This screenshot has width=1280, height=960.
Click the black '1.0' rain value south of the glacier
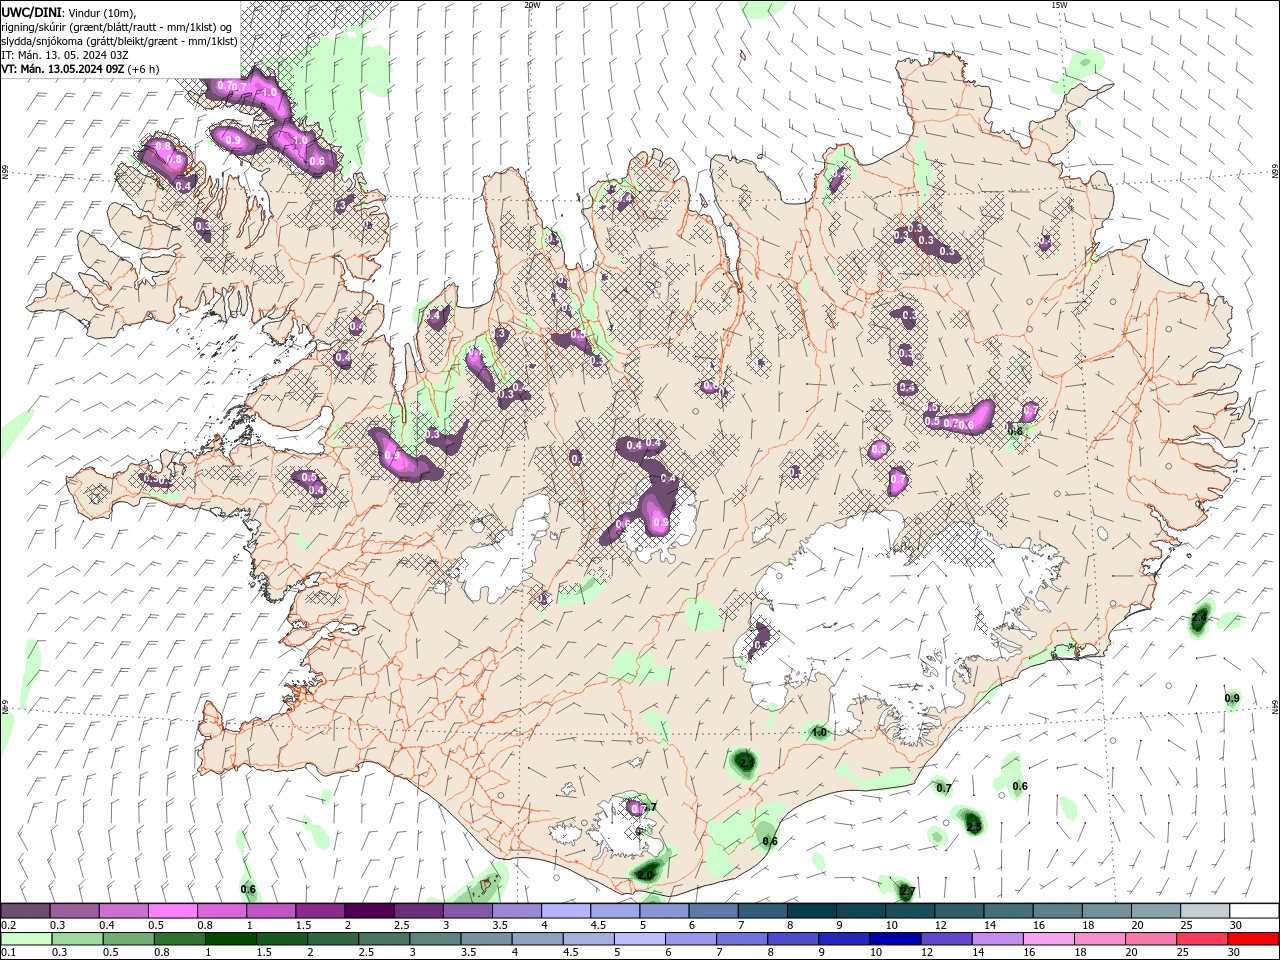[x=819, y=733]
